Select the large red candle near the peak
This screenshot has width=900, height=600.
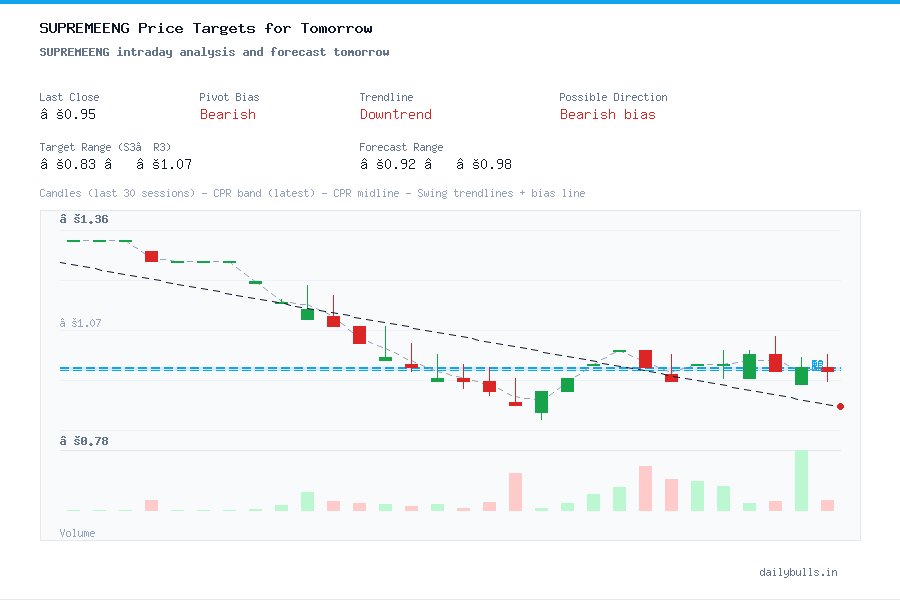pos(359,334)
